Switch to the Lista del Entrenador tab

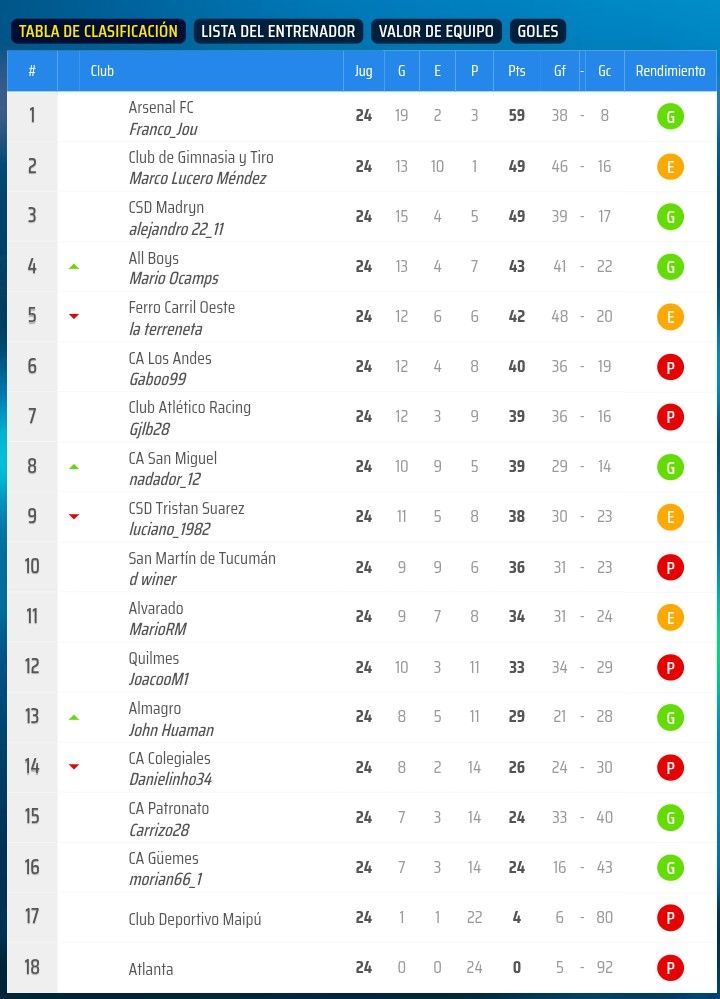[278, 32]
